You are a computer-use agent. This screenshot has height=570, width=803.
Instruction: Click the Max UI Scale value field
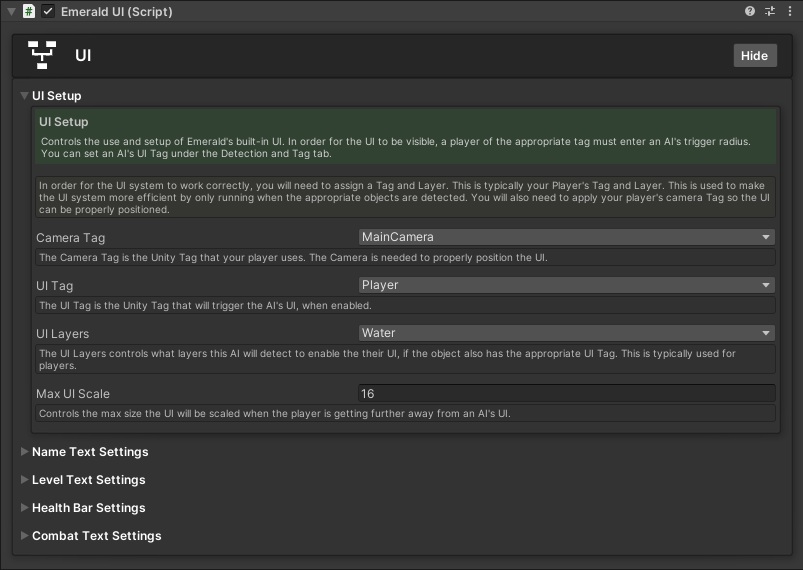click(x=566, y=394)
